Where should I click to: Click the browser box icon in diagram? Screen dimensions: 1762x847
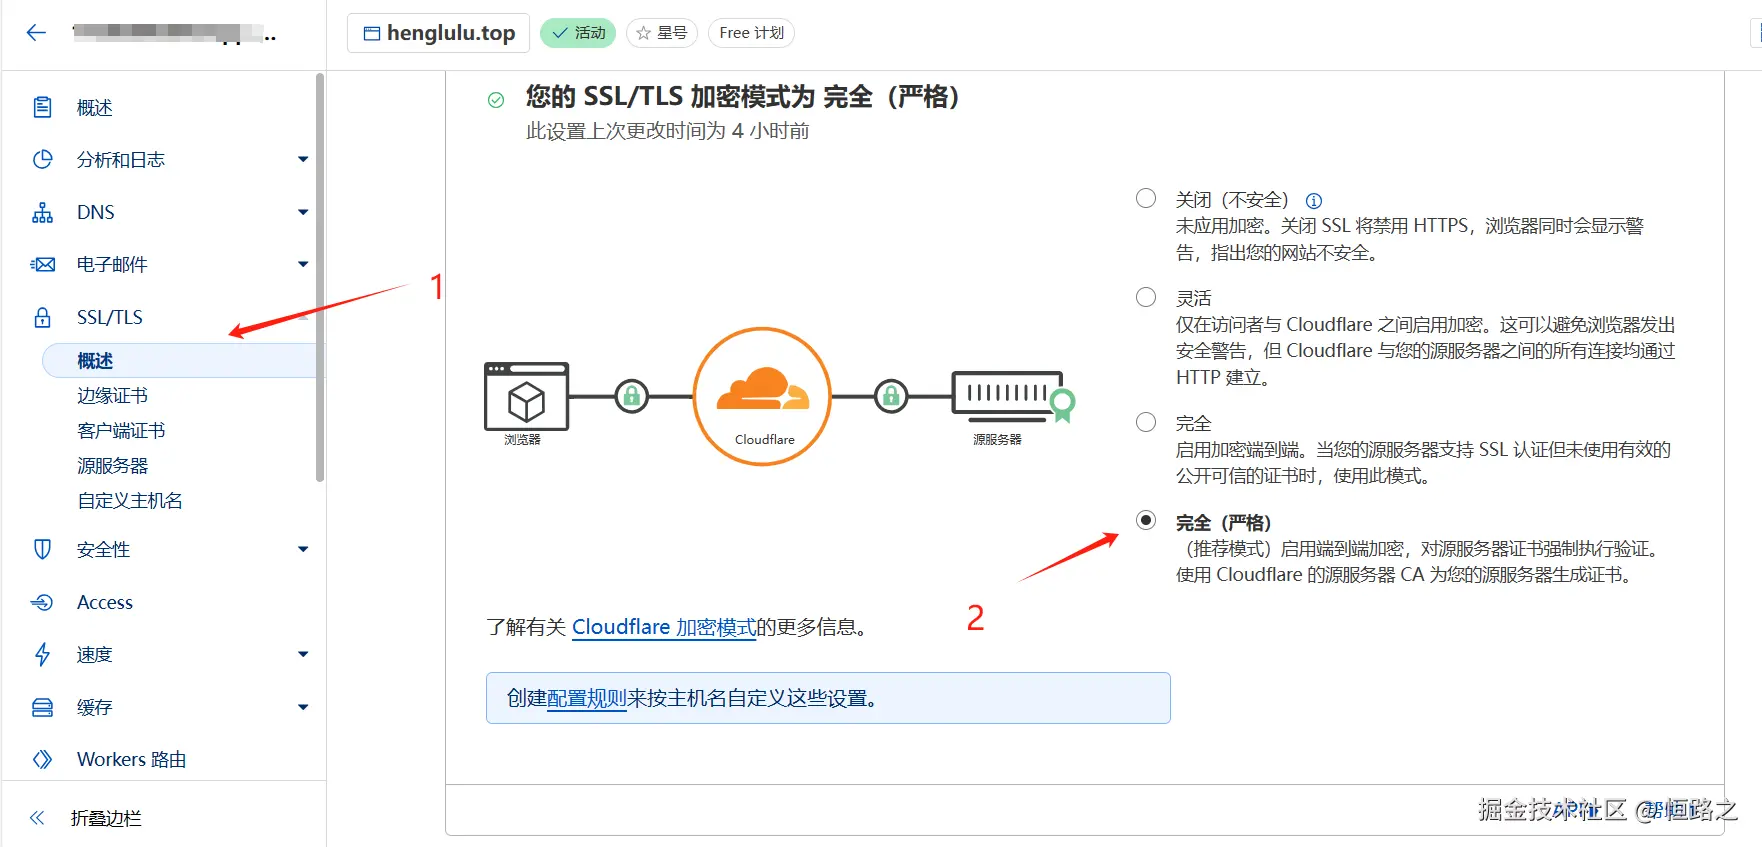click(526, 396)
